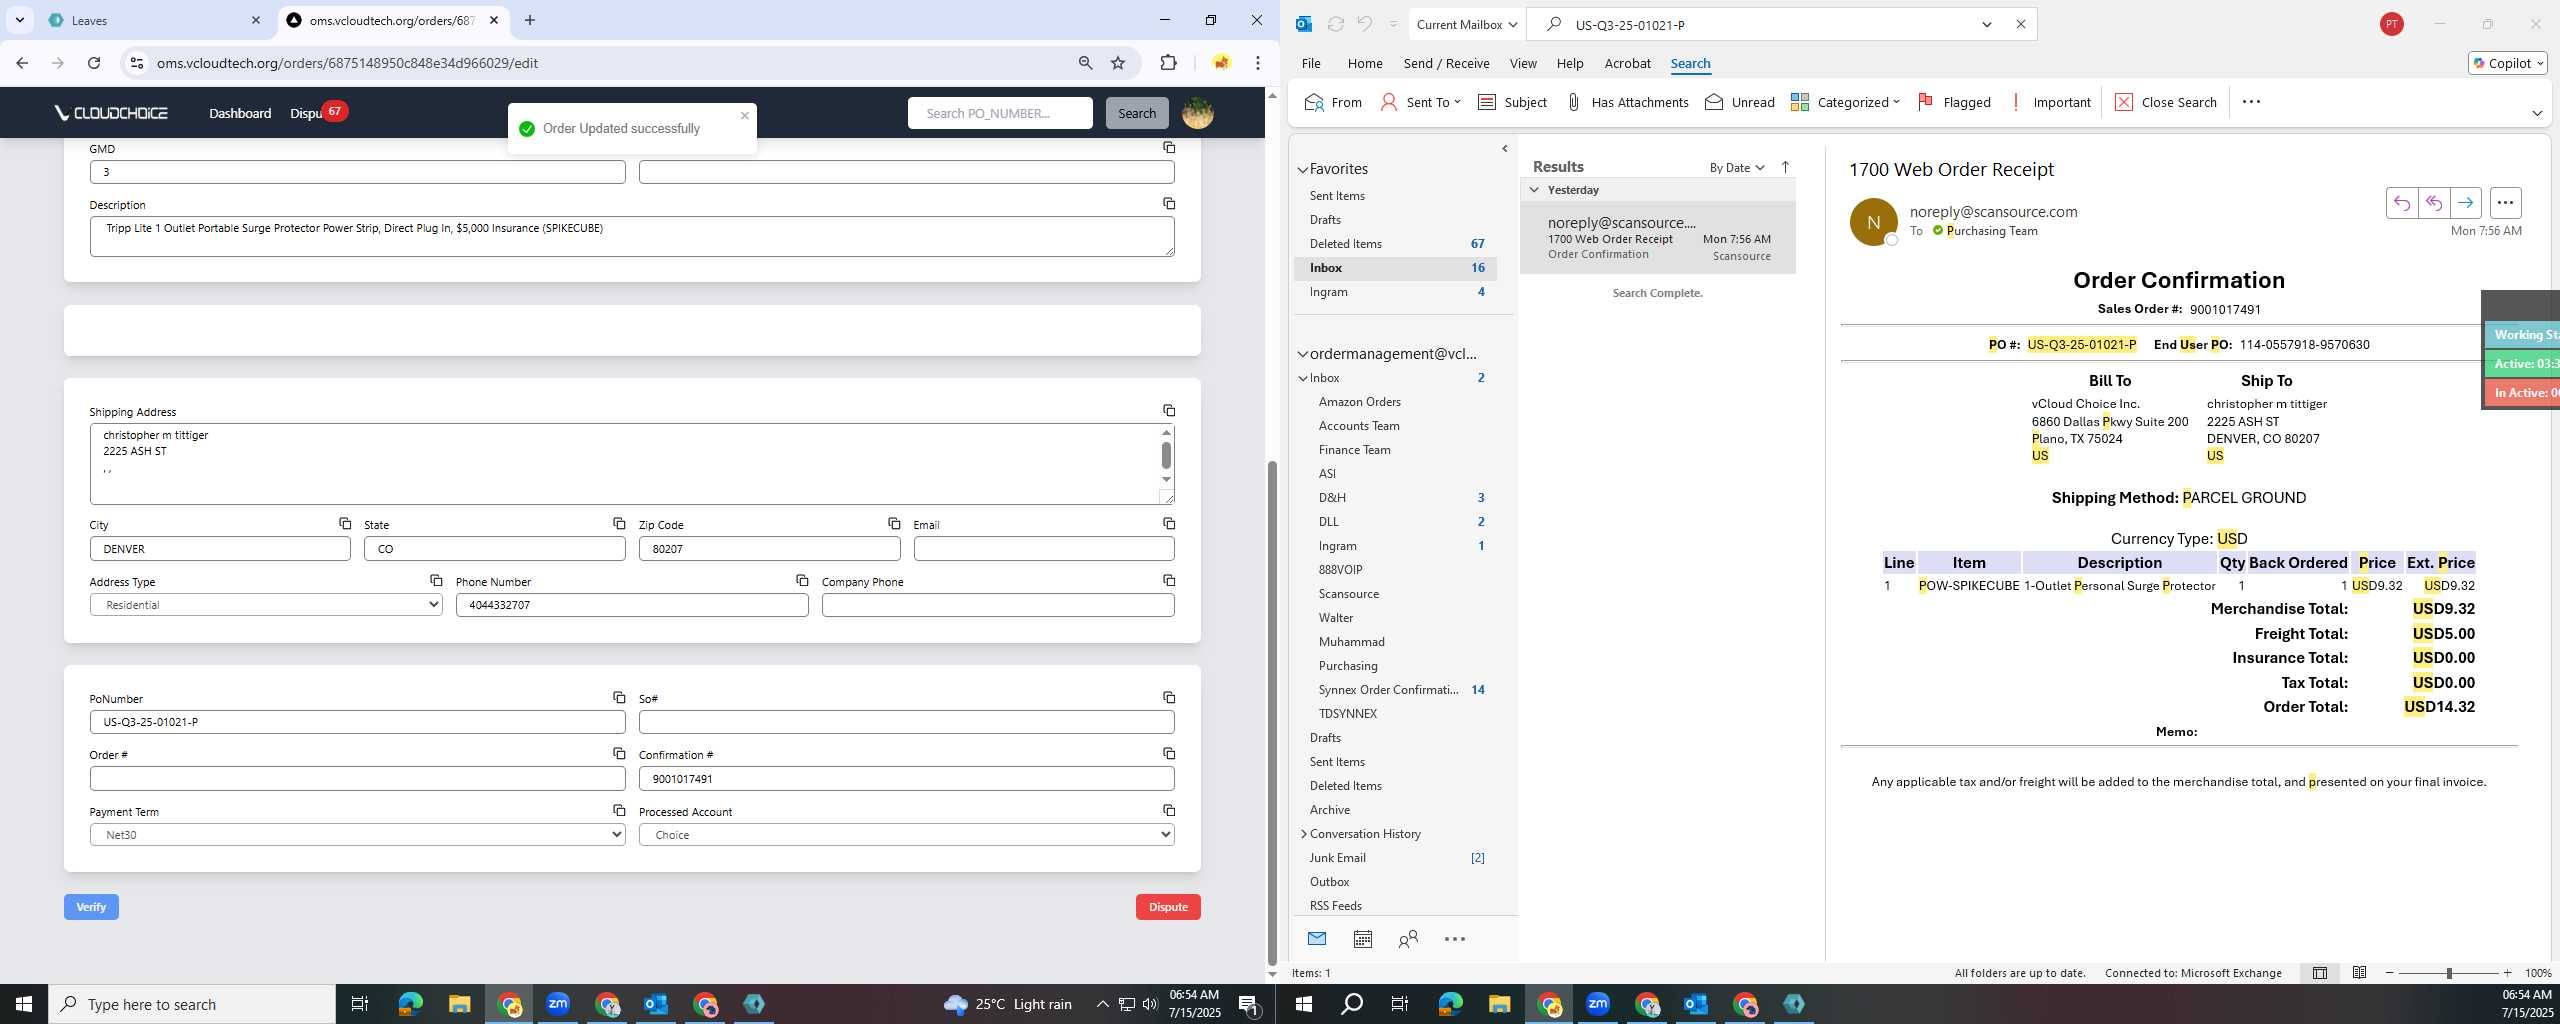Click the OMS page vertical scrollbar
2560x1024 pixels.
click(1272, 712)
